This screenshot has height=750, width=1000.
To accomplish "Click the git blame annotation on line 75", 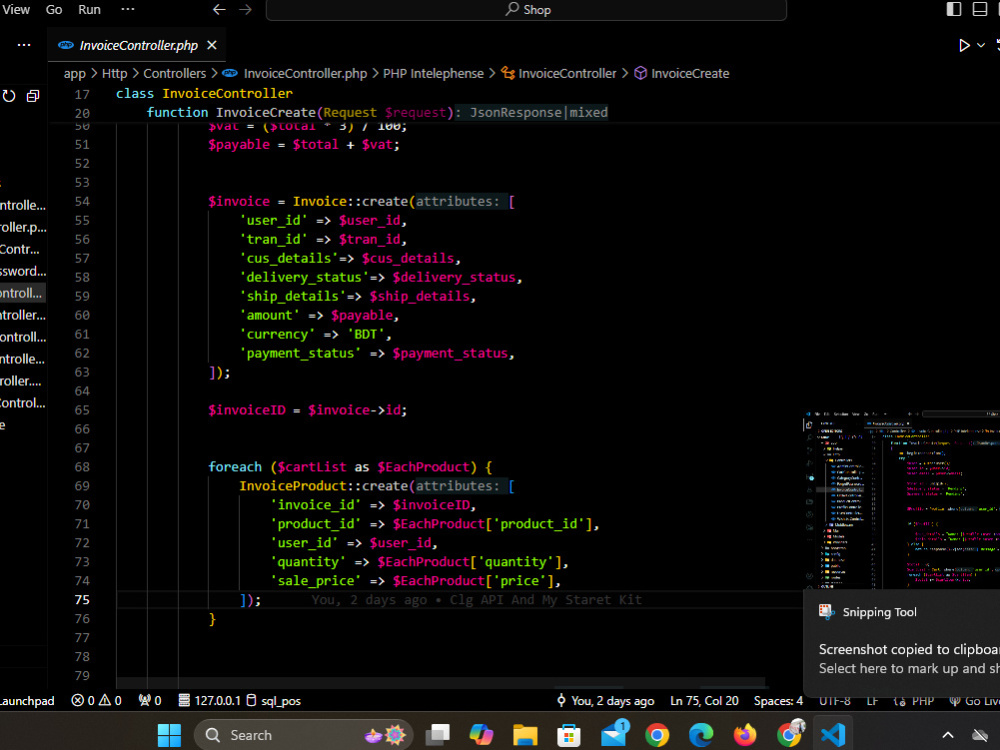I will 476,599.
